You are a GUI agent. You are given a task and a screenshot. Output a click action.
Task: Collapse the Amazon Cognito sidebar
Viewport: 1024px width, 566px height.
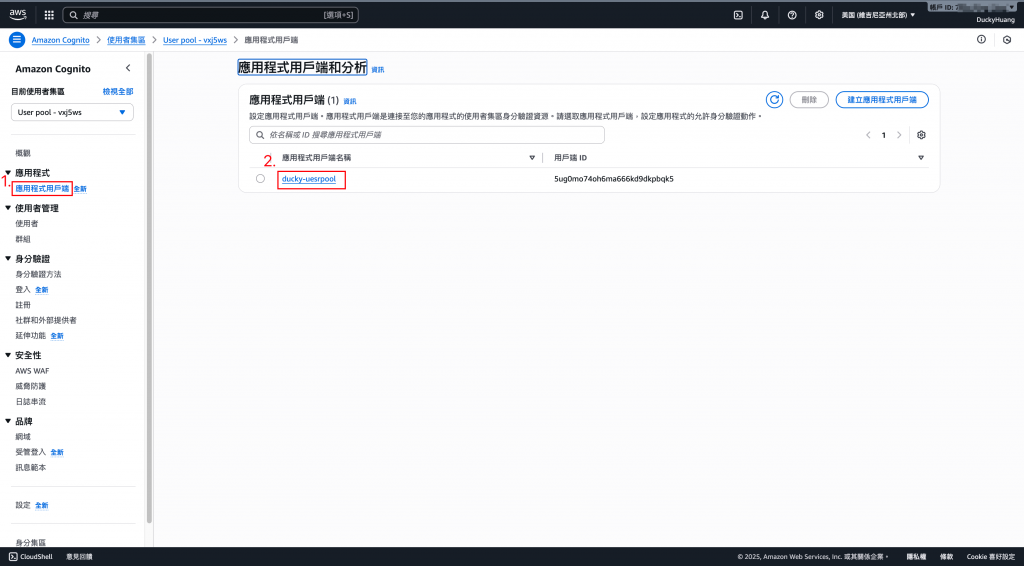pyautogui.click(x=128, y=68)
